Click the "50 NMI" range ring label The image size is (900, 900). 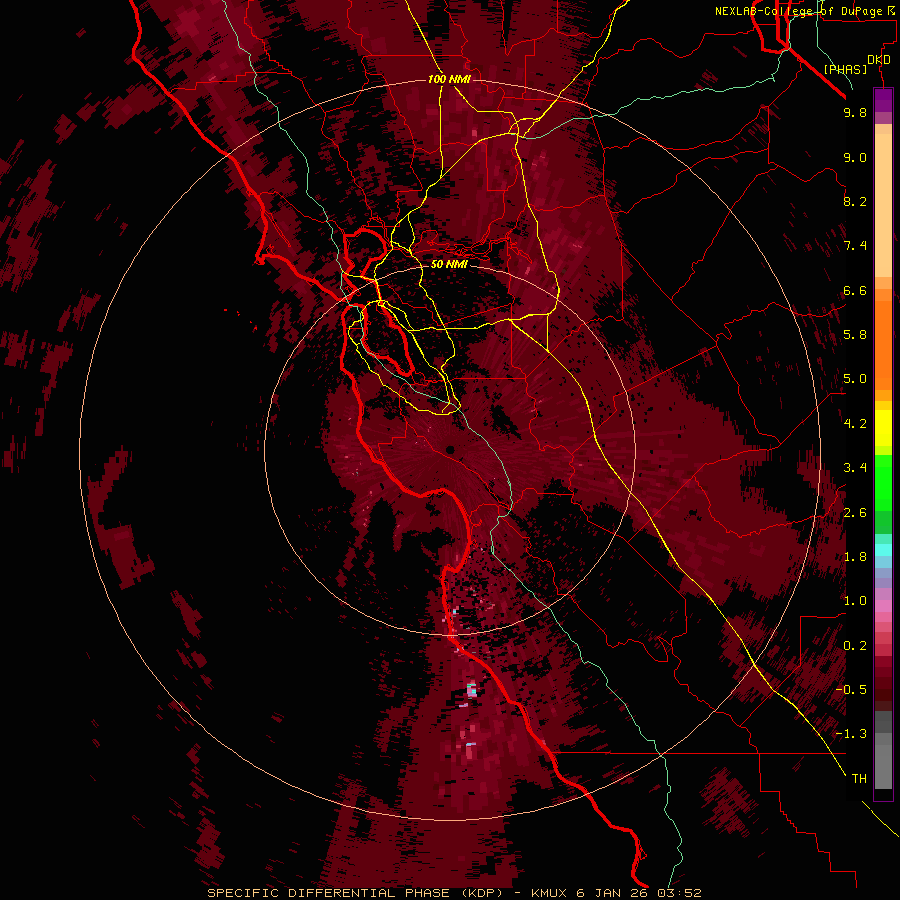[x=449, y=264]
